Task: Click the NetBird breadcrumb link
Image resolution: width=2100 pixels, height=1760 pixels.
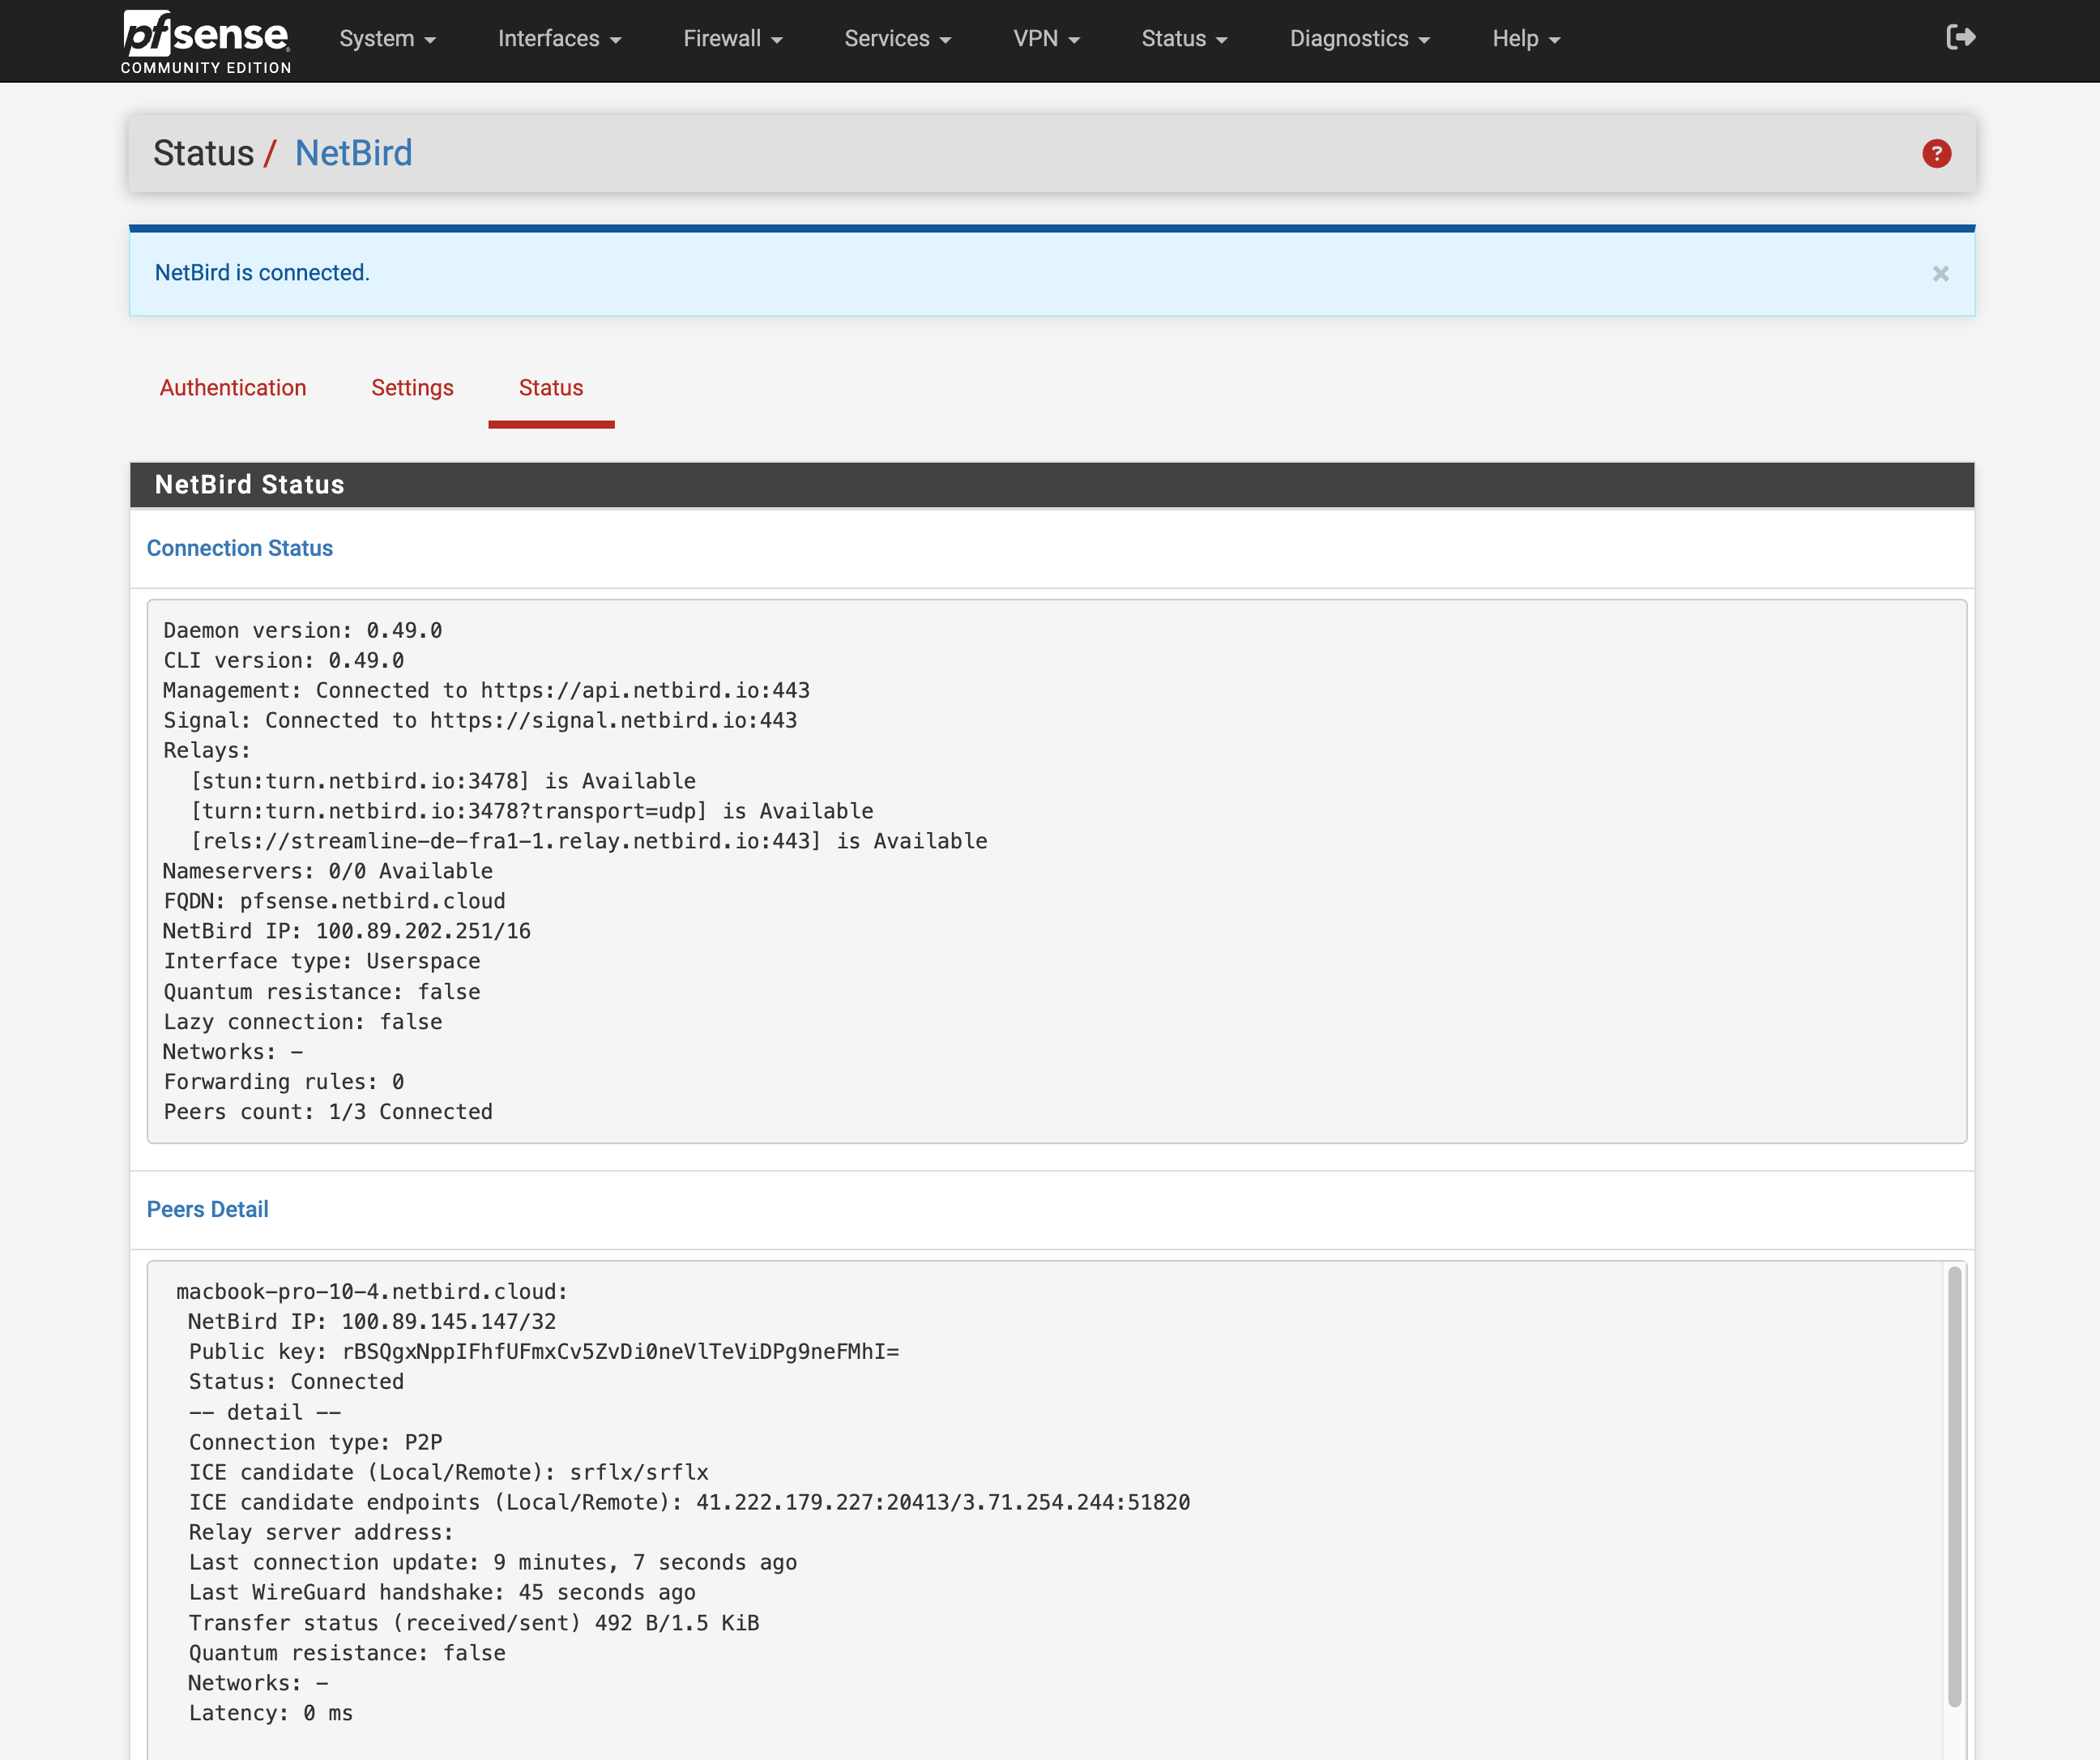Action: point(353,153)
